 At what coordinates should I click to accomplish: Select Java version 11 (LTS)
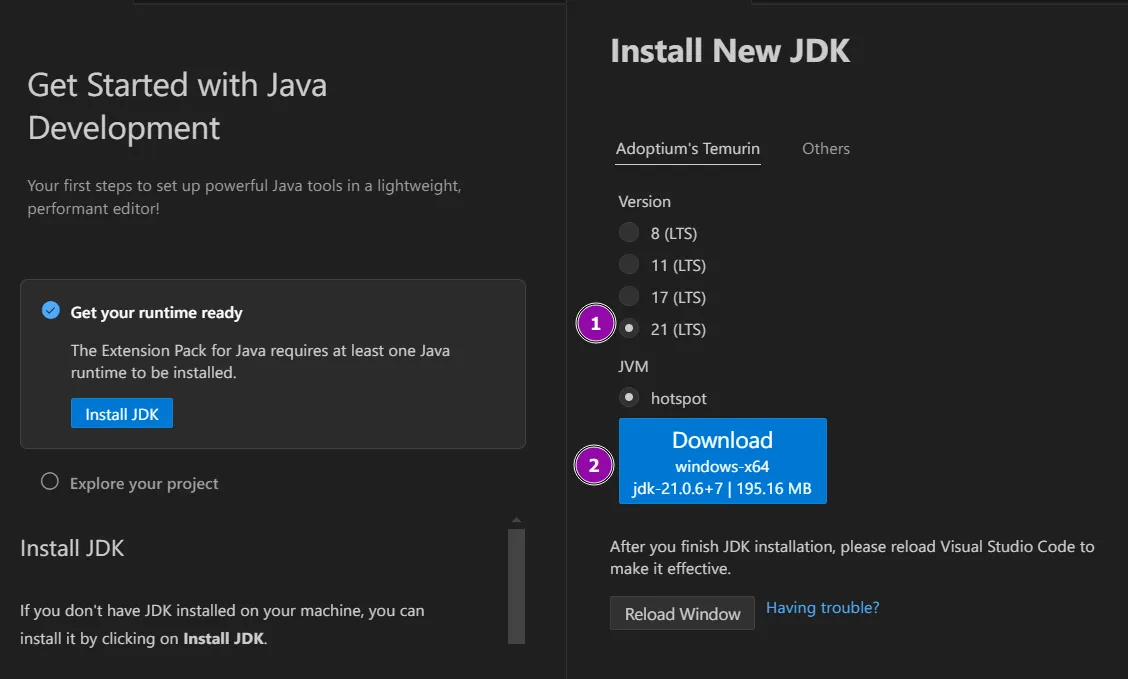[x=629, y=265]
